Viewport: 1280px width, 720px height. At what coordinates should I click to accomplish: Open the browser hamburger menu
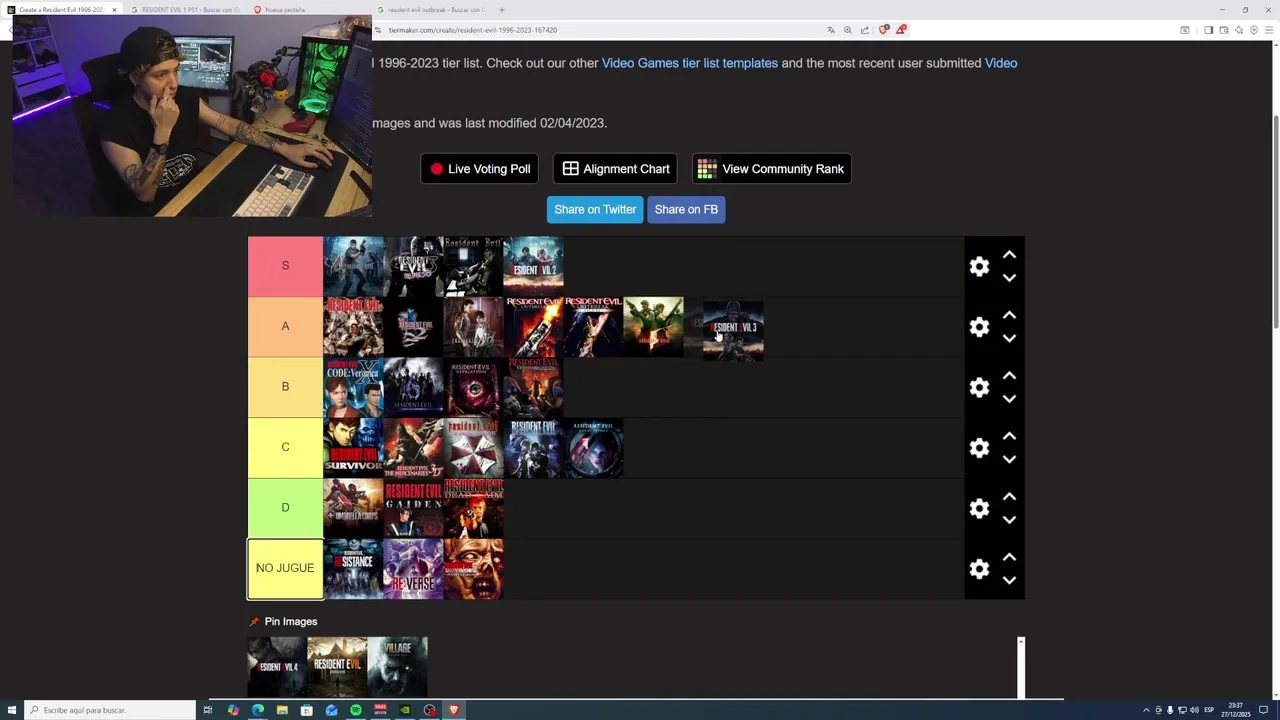(x=1270, y=30)
